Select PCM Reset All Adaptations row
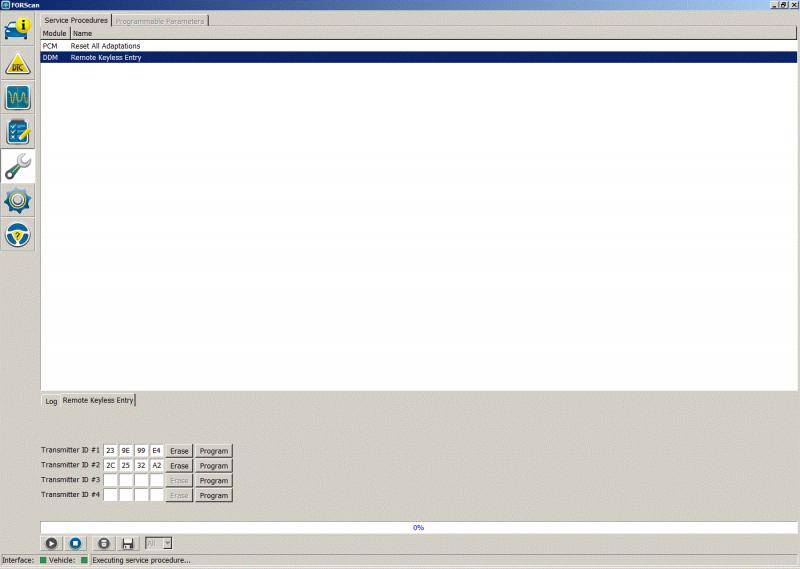800x569 pixels. pyautogui.click(x=105, y=46)
